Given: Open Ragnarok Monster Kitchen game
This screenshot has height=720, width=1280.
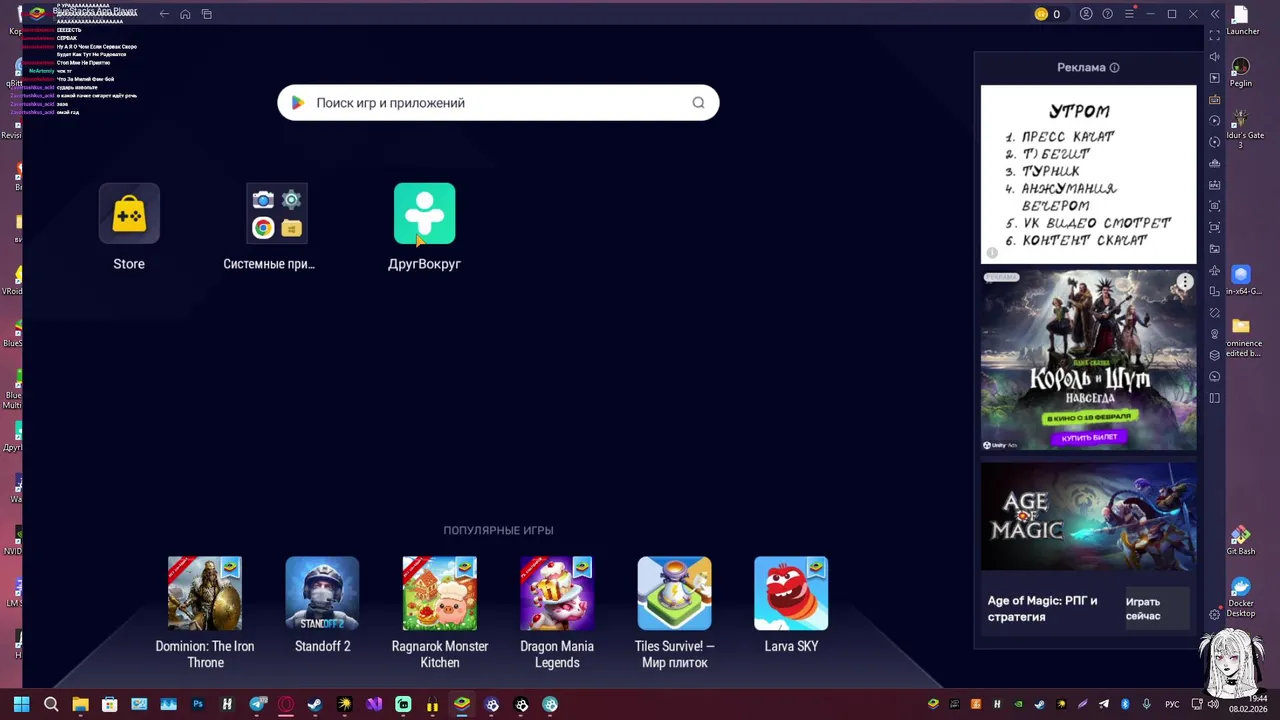Looking at the screenshot, I should pos(440,612).
